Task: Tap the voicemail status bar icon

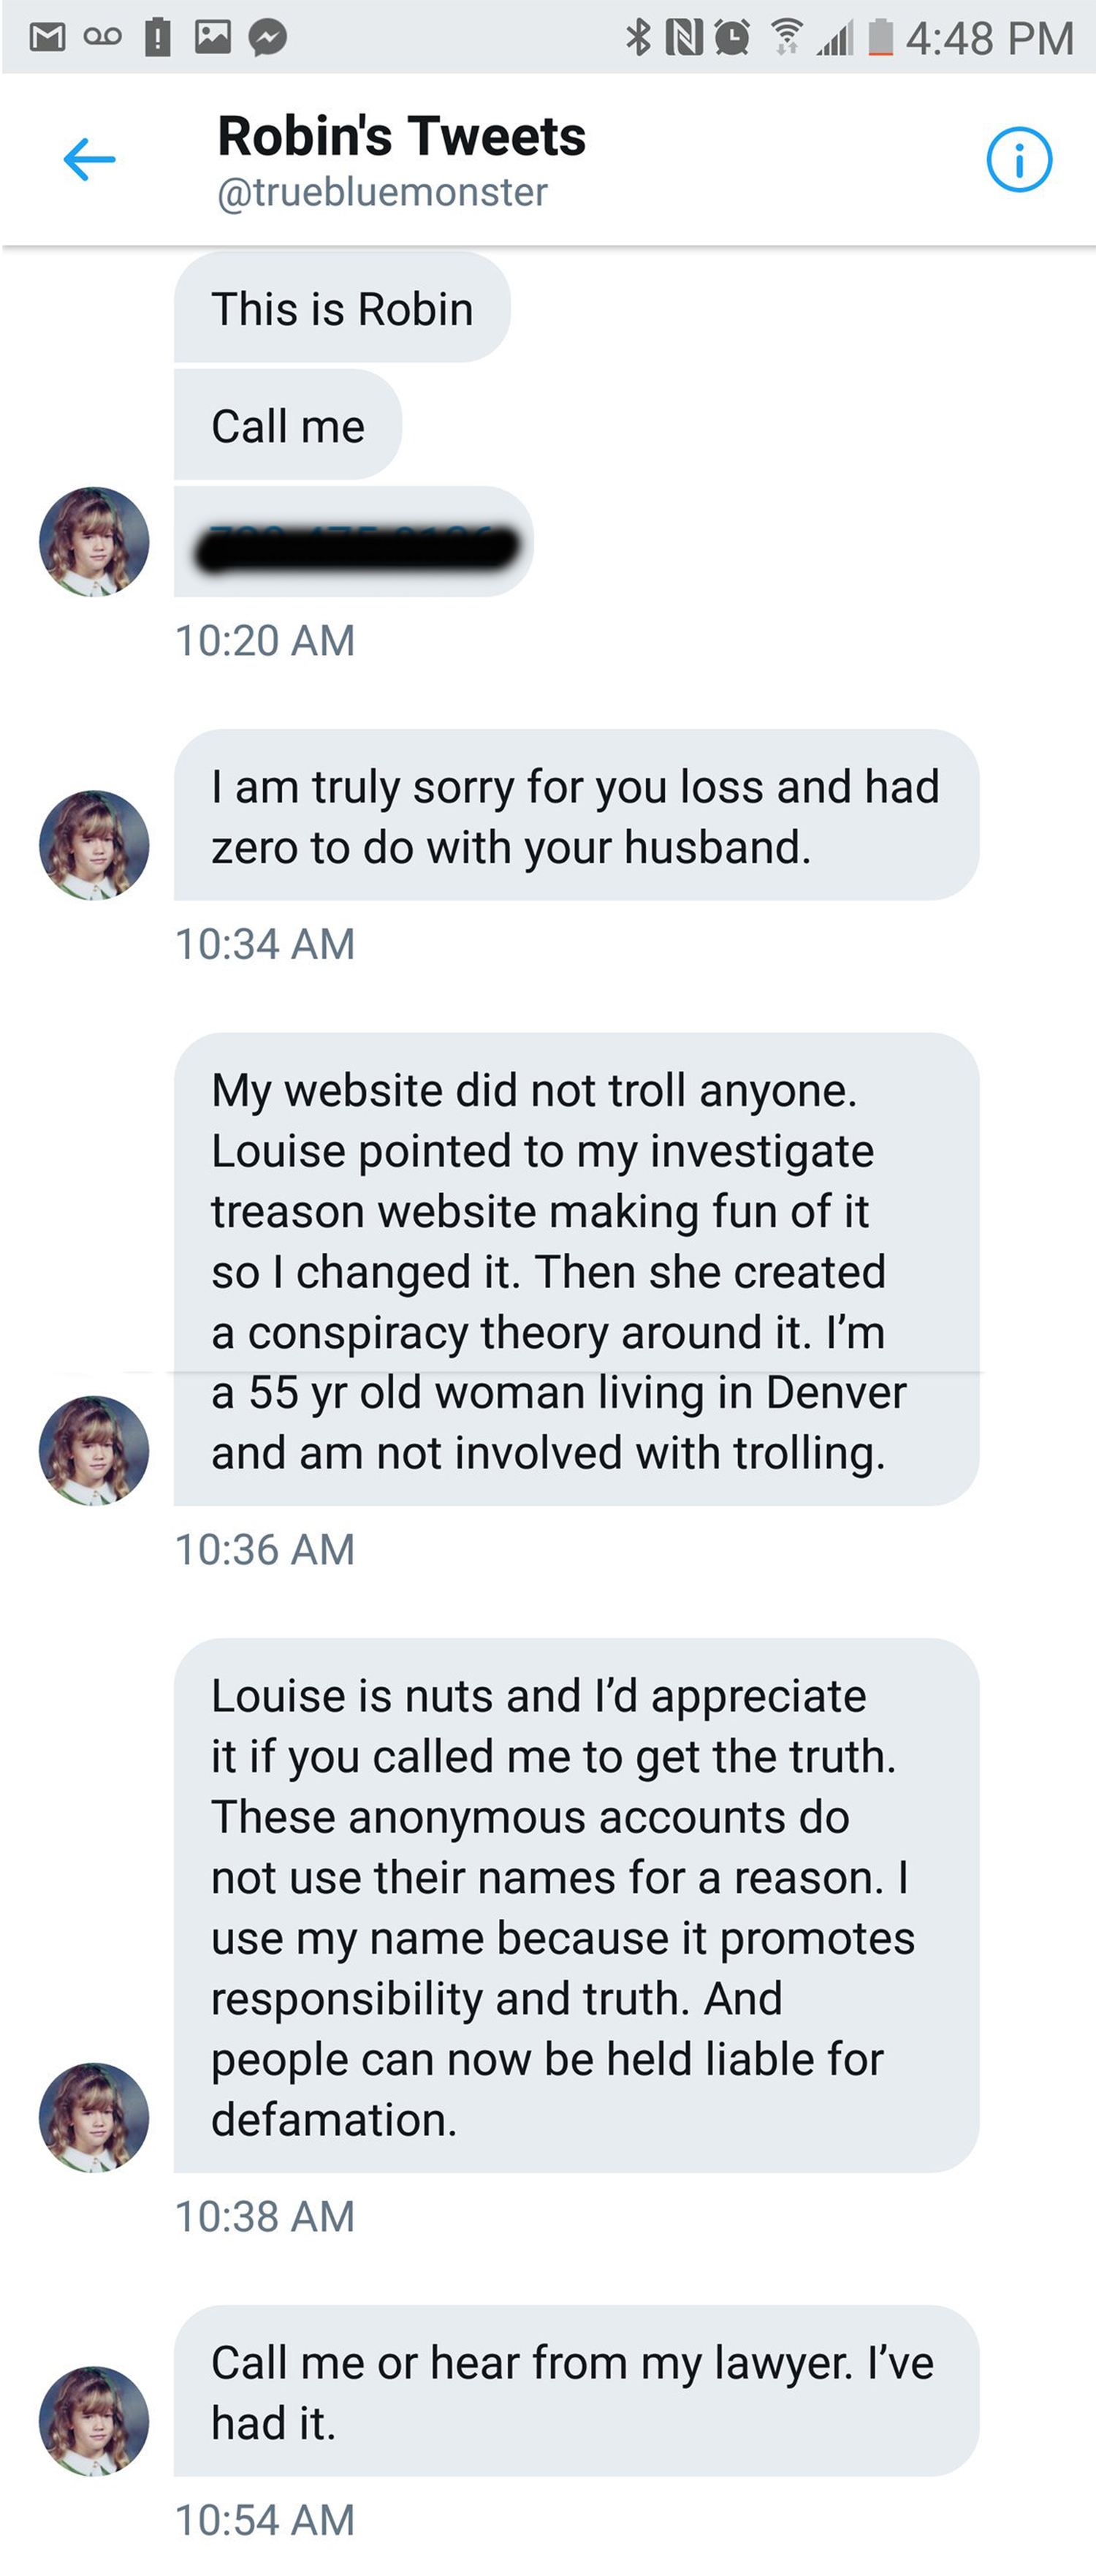Action: click(102, 37)
